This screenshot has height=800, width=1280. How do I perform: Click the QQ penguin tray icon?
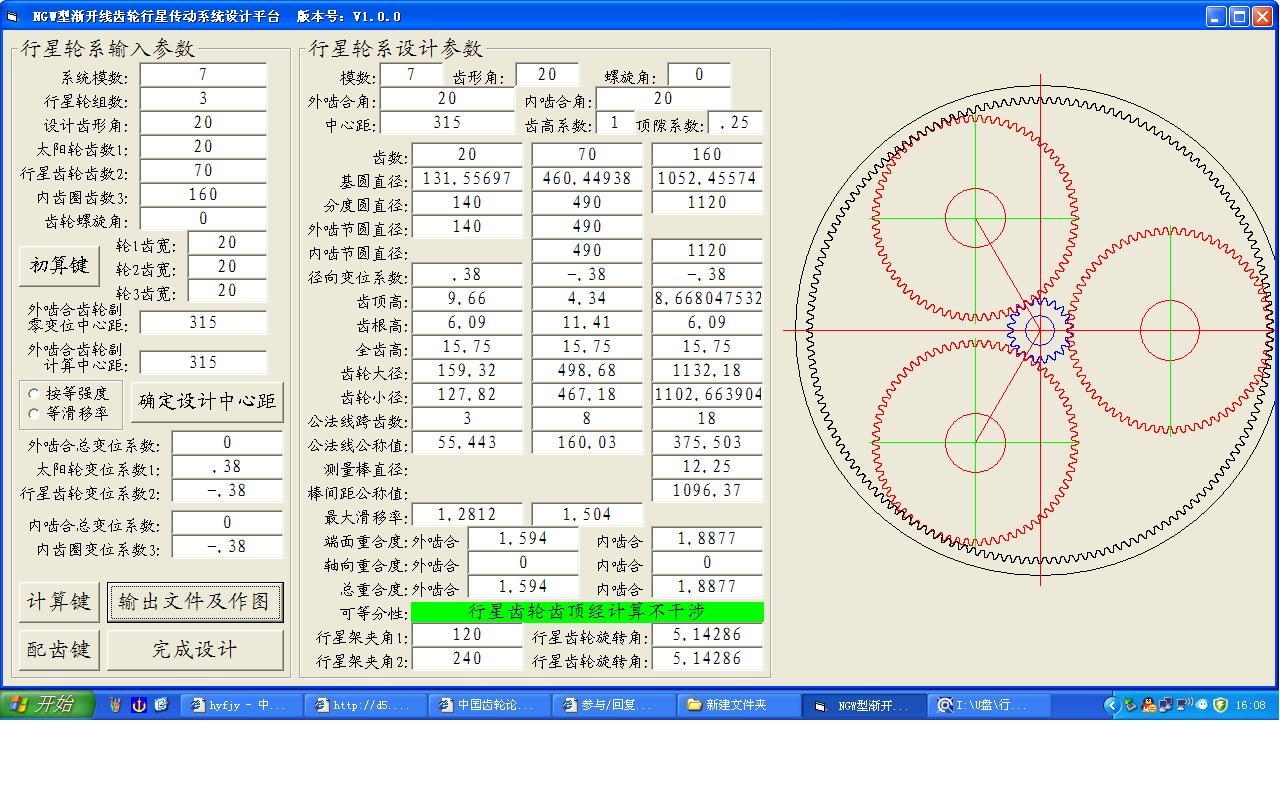1148,705
